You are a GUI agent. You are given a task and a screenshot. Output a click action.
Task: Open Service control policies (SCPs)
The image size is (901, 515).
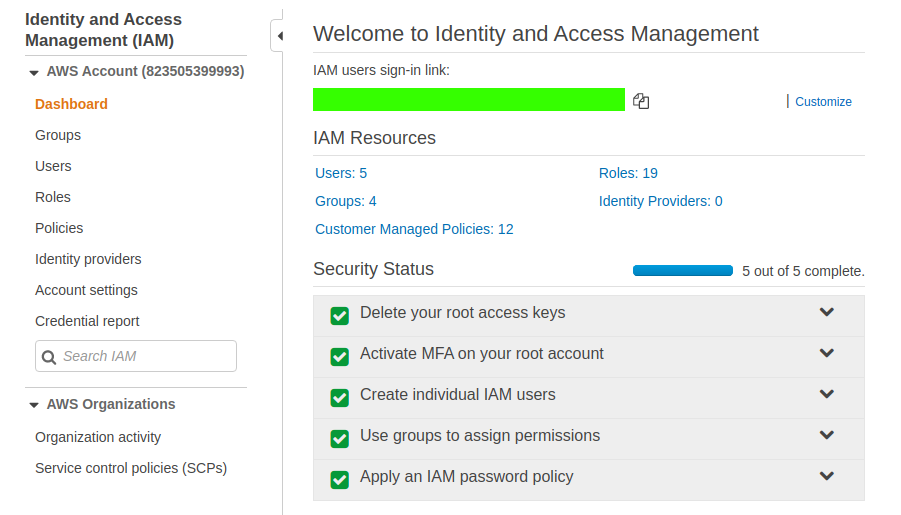[131, 468]
